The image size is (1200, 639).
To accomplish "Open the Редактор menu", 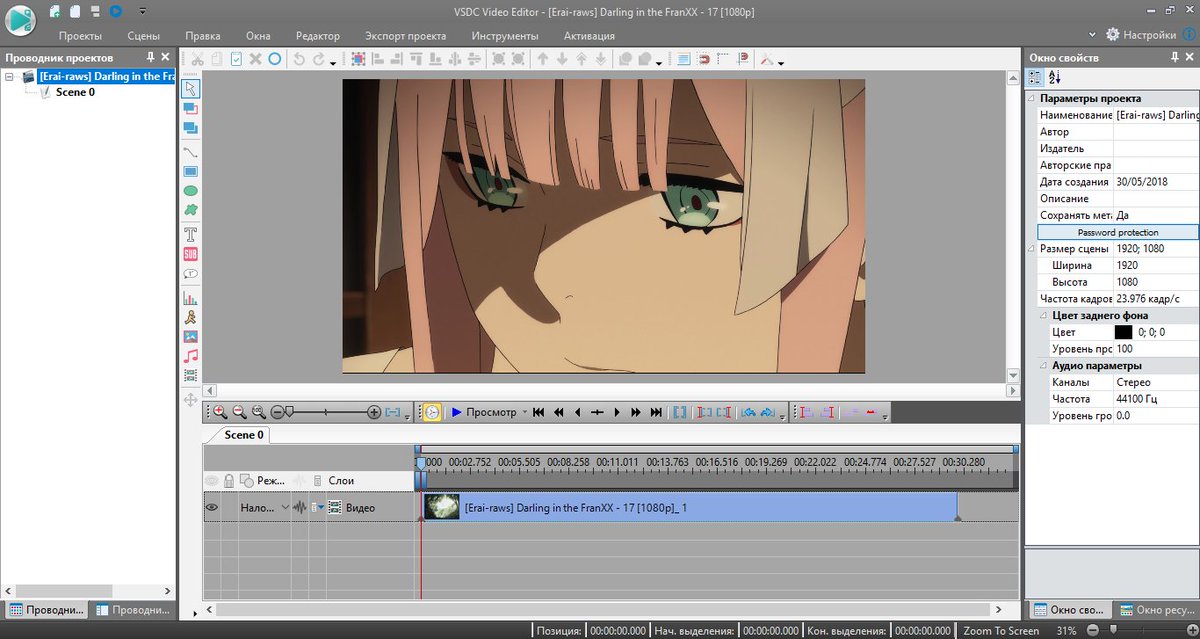I will (319, 36).
